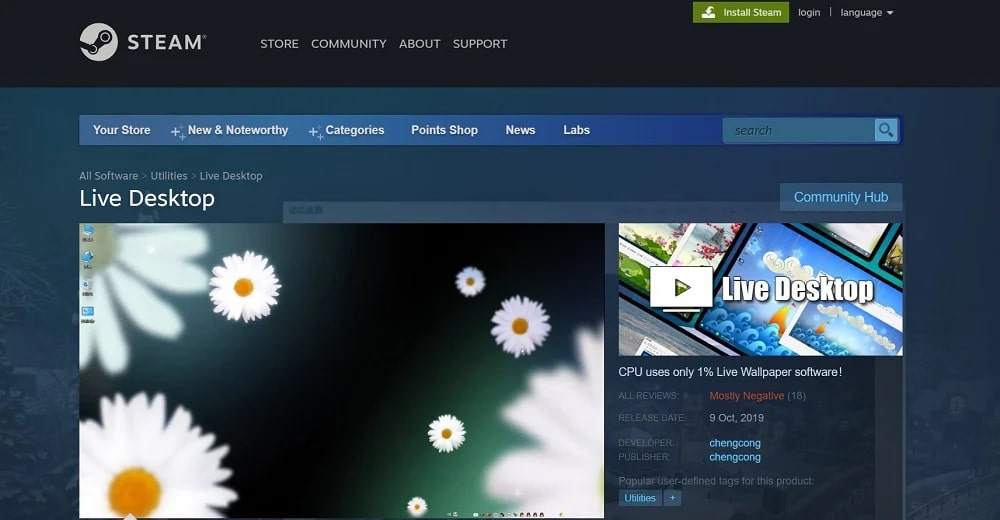Screen dimensions: 1000x520
Task: Click the All Software breadcrumb
Action: pos(108,175)
